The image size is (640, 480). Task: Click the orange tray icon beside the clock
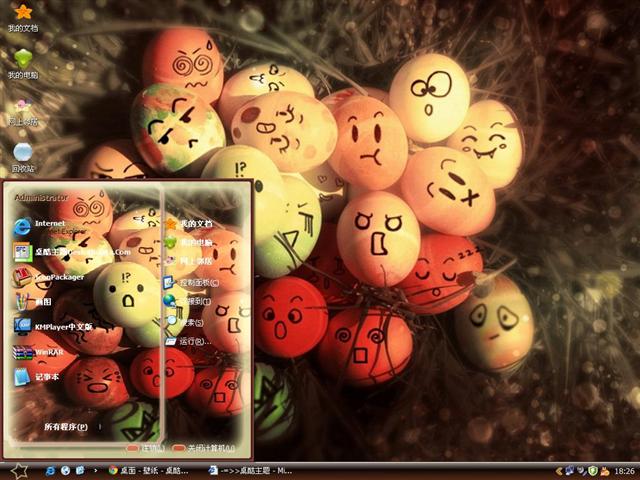tap(605, 471)
